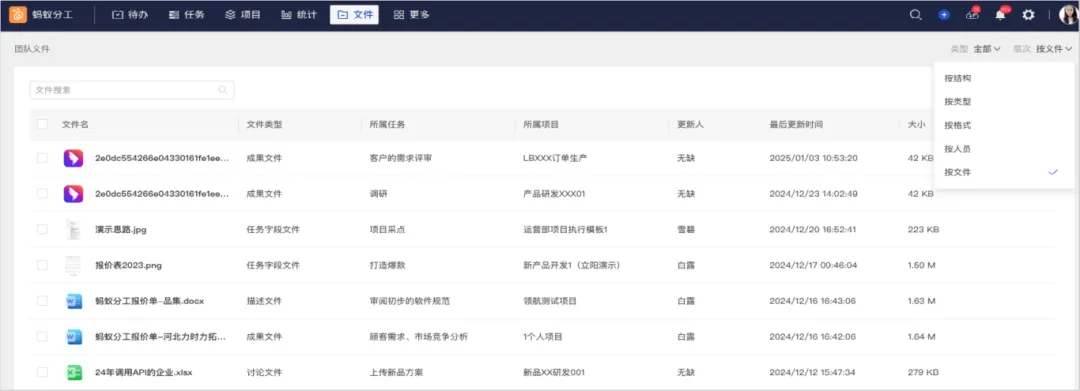
Task: Open the 更多 menu in navigation
Action: pyautogui.click(x=412, y=14)
